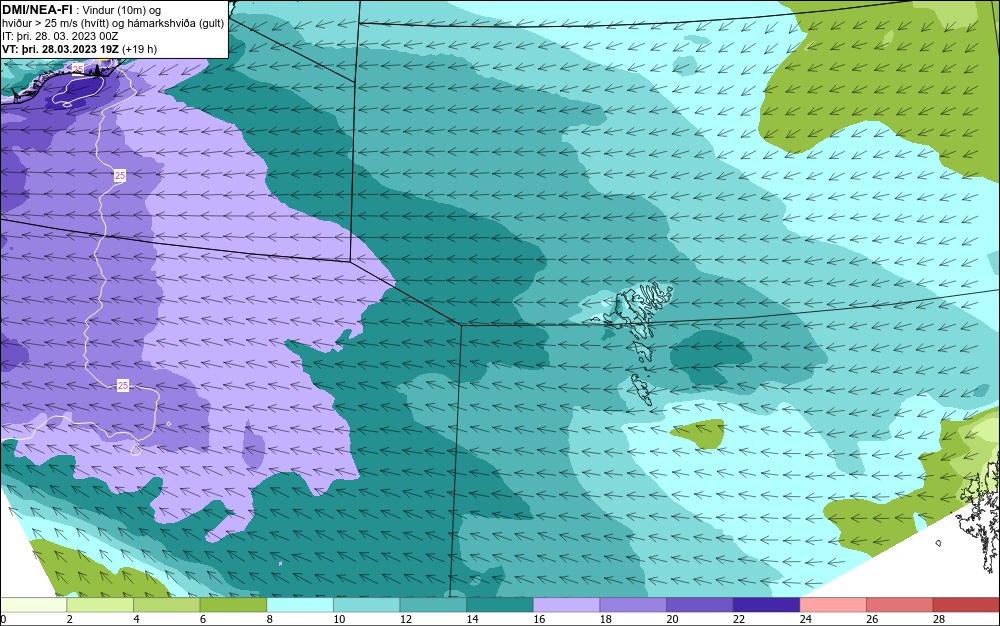Click the legend scale value "10"

click(x=339, y=619)
